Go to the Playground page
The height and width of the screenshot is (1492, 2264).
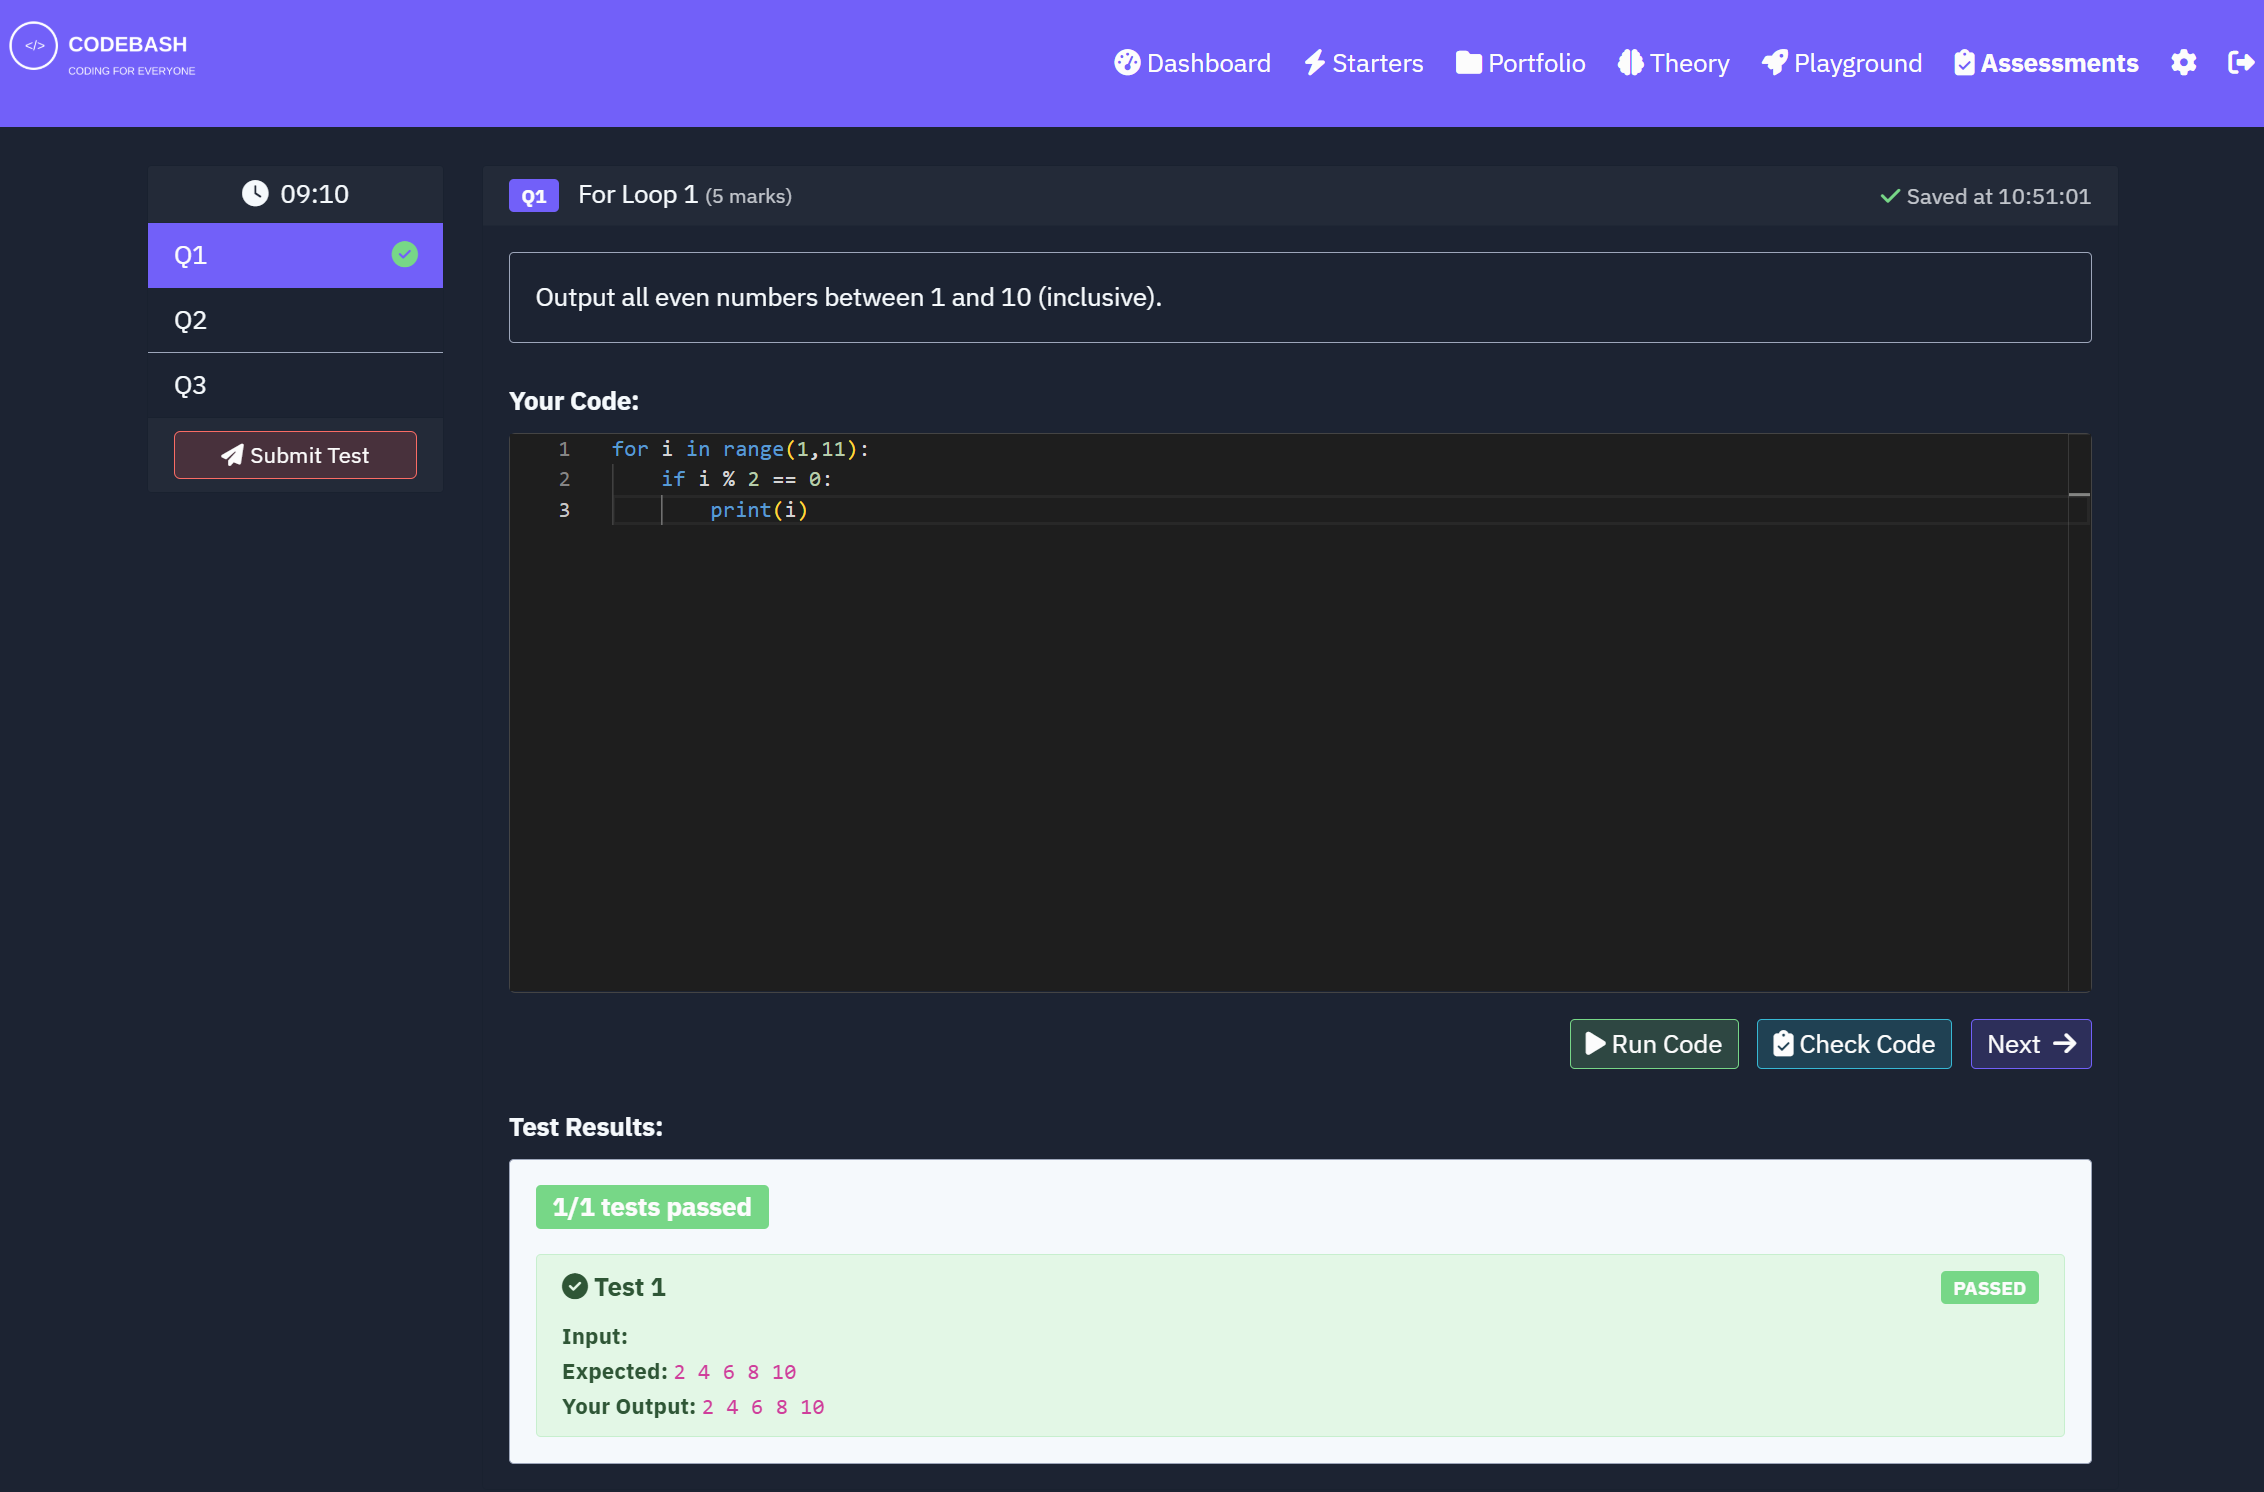[x=1841, y=63]
